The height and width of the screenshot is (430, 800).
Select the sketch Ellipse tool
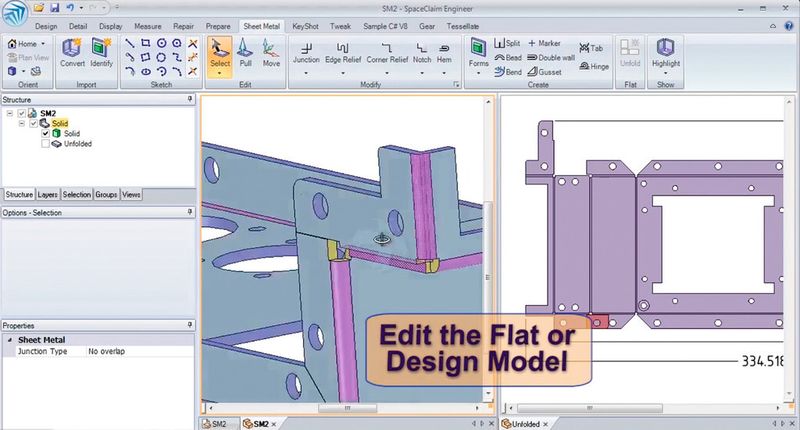[146, 71]
